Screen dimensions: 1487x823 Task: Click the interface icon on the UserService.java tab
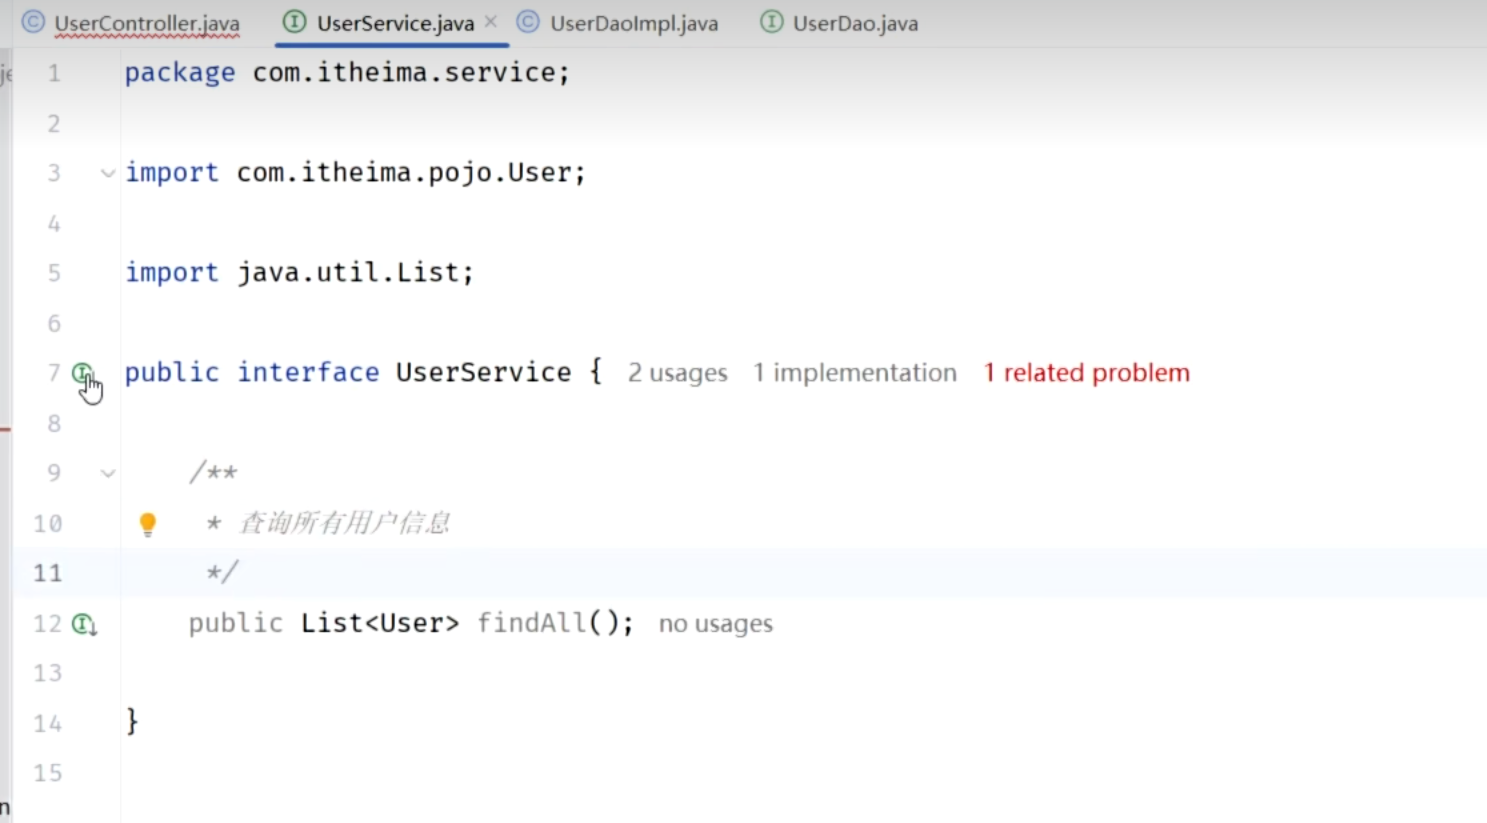click(x=294, y=22)
